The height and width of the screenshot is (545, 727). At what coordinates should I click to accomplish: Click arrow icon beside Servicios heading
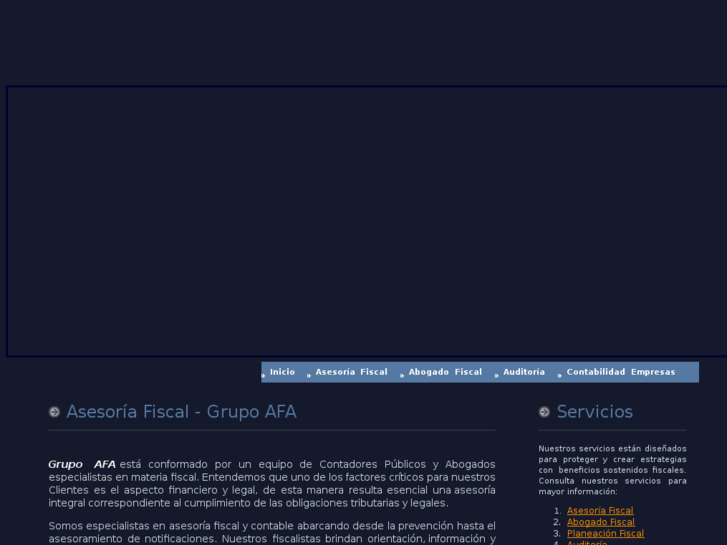tap(544, 412)
